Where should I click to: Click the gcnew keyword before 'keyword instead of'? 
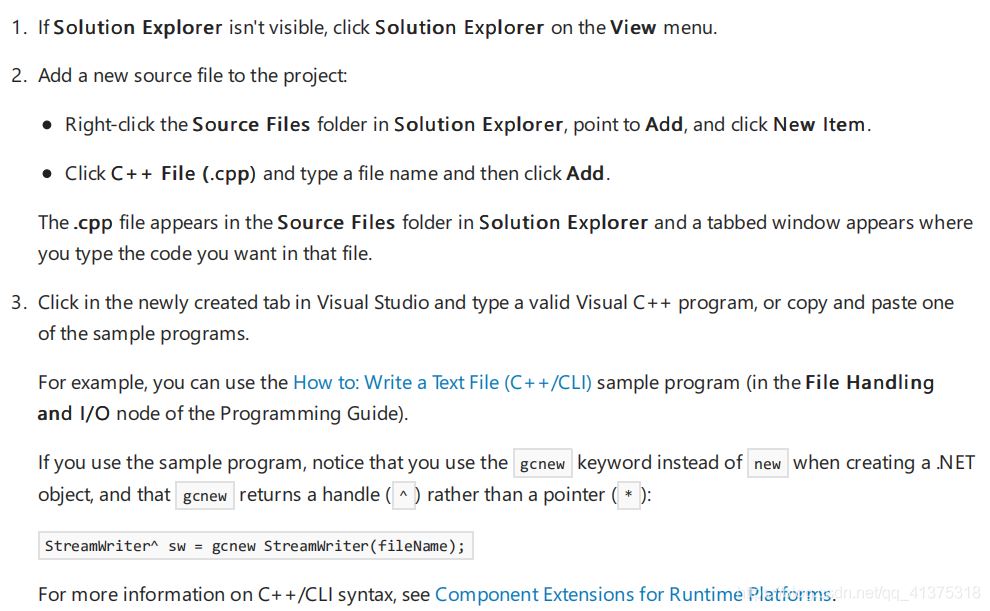coord(542,464)
